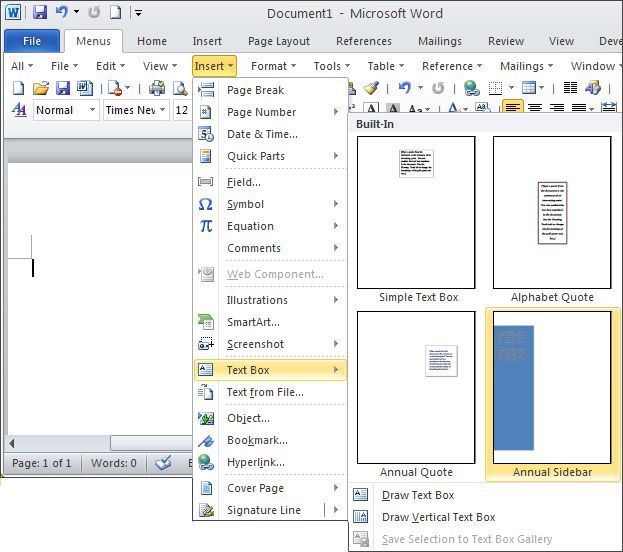This screenshot has height=552, width=623.
Task: Click the proofing check icon in the status bar
Action: 163,462
